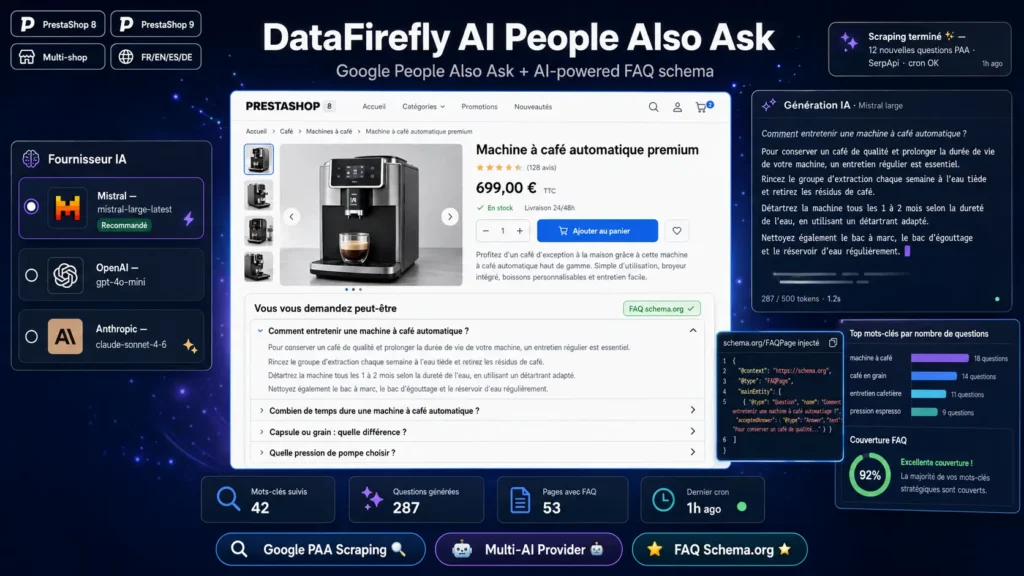Click right chevron on 'Combien de temps' row
The height and width of the screenshot is (576, 1024).
click(x=693, y=410)
